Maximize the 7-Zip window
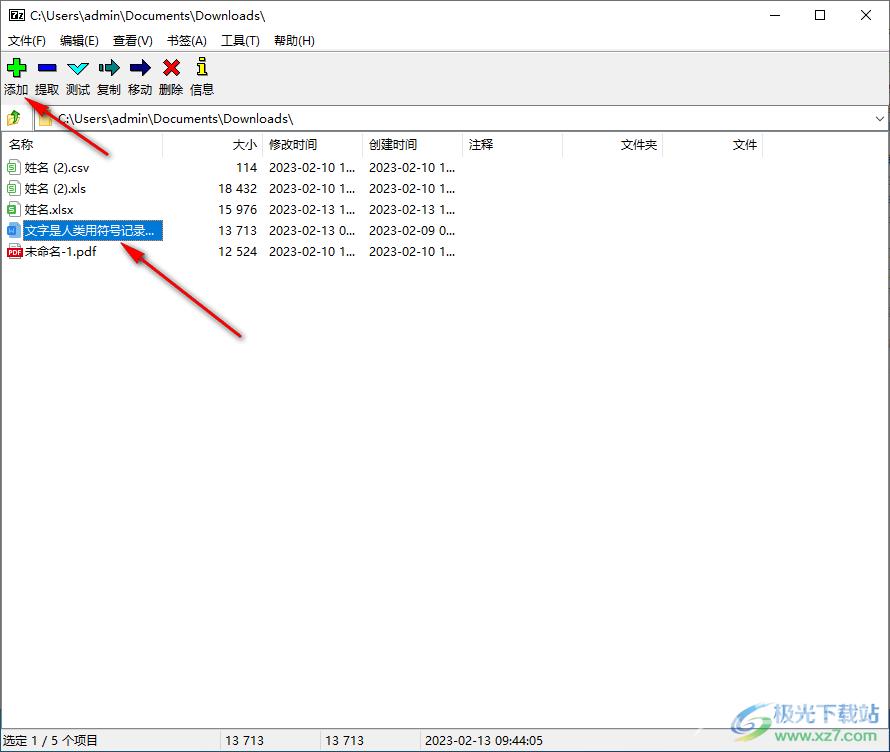Screen dimensions: 890x752 pyautogui.click(x=820, y=15)
